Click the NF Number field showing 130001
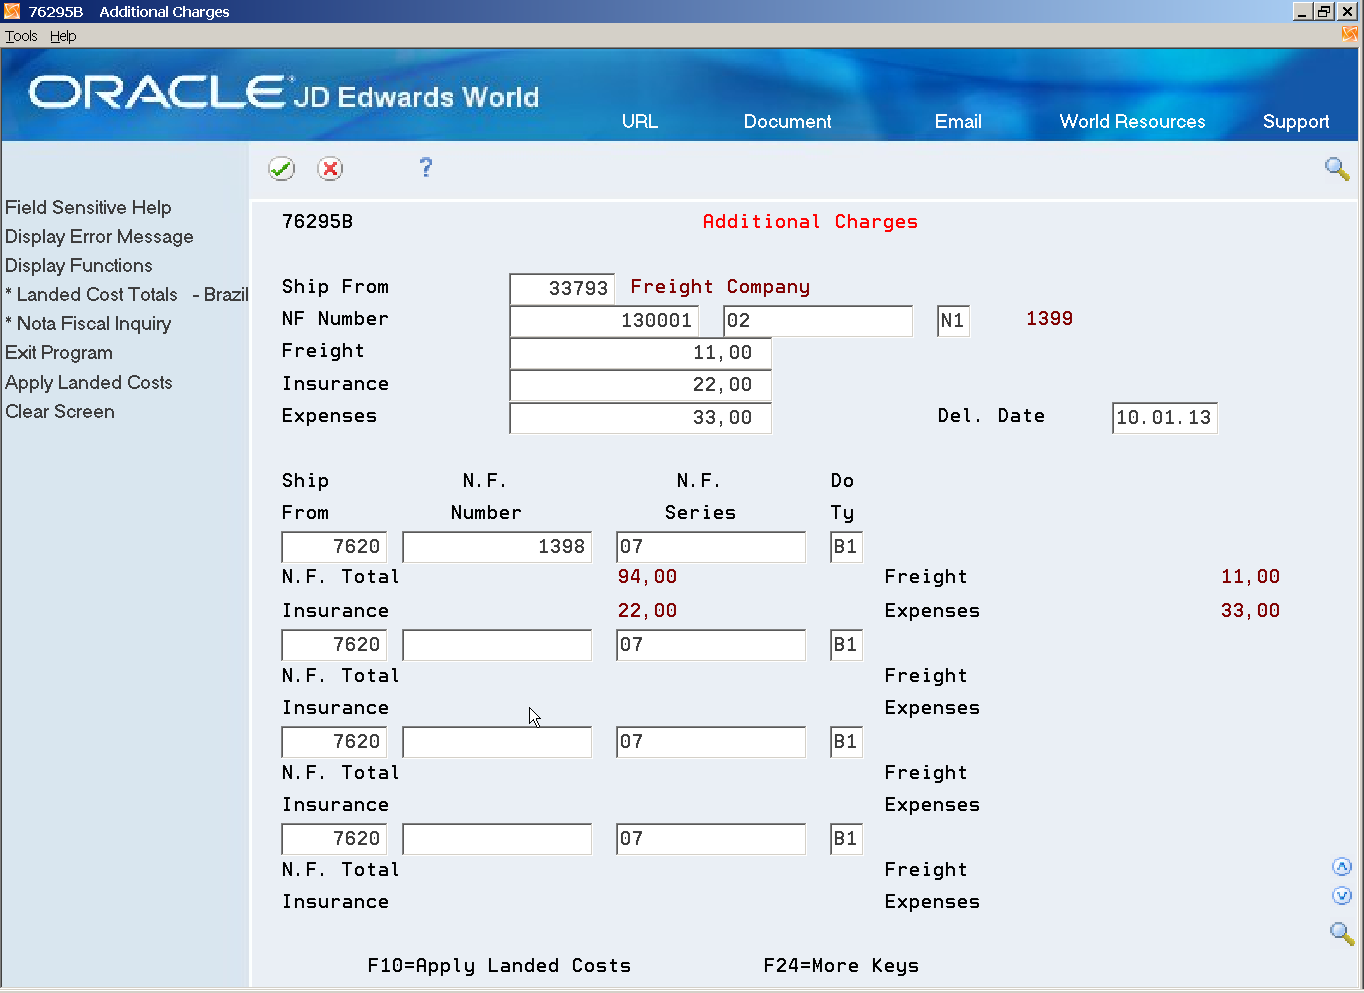This screenshot has width=1364, height=993. coord(604,320)
